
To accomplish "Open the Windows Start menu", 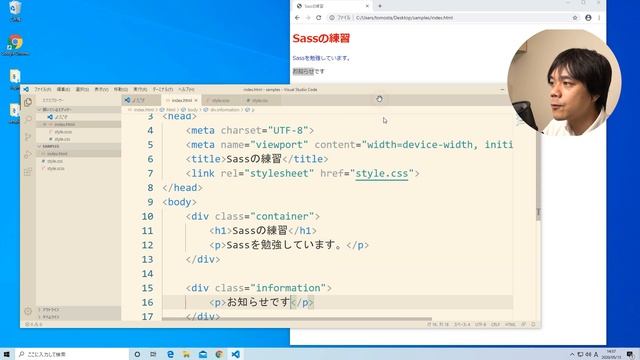I will click(x=7, y=354).
